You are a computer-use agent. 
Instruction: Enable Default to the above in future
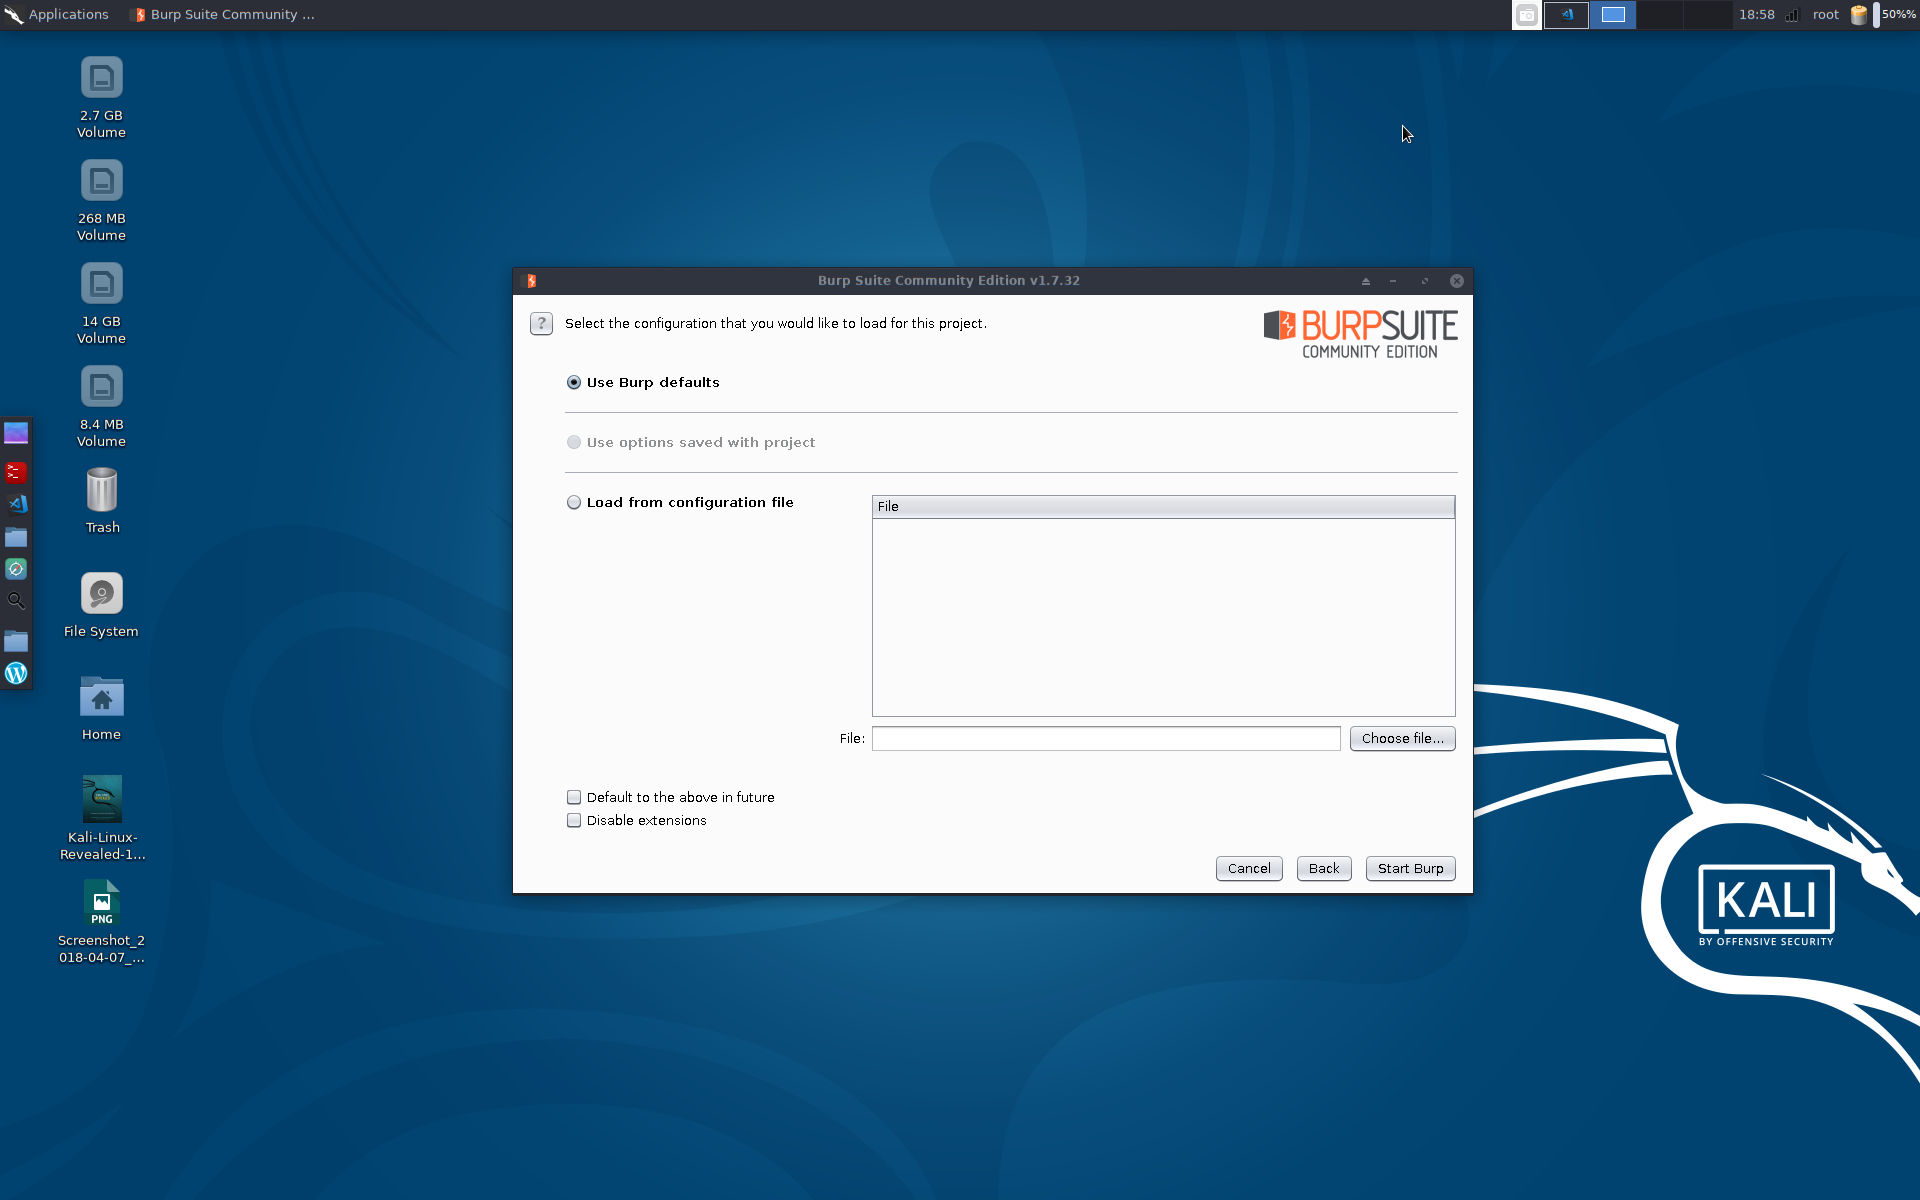coord(574,797)
